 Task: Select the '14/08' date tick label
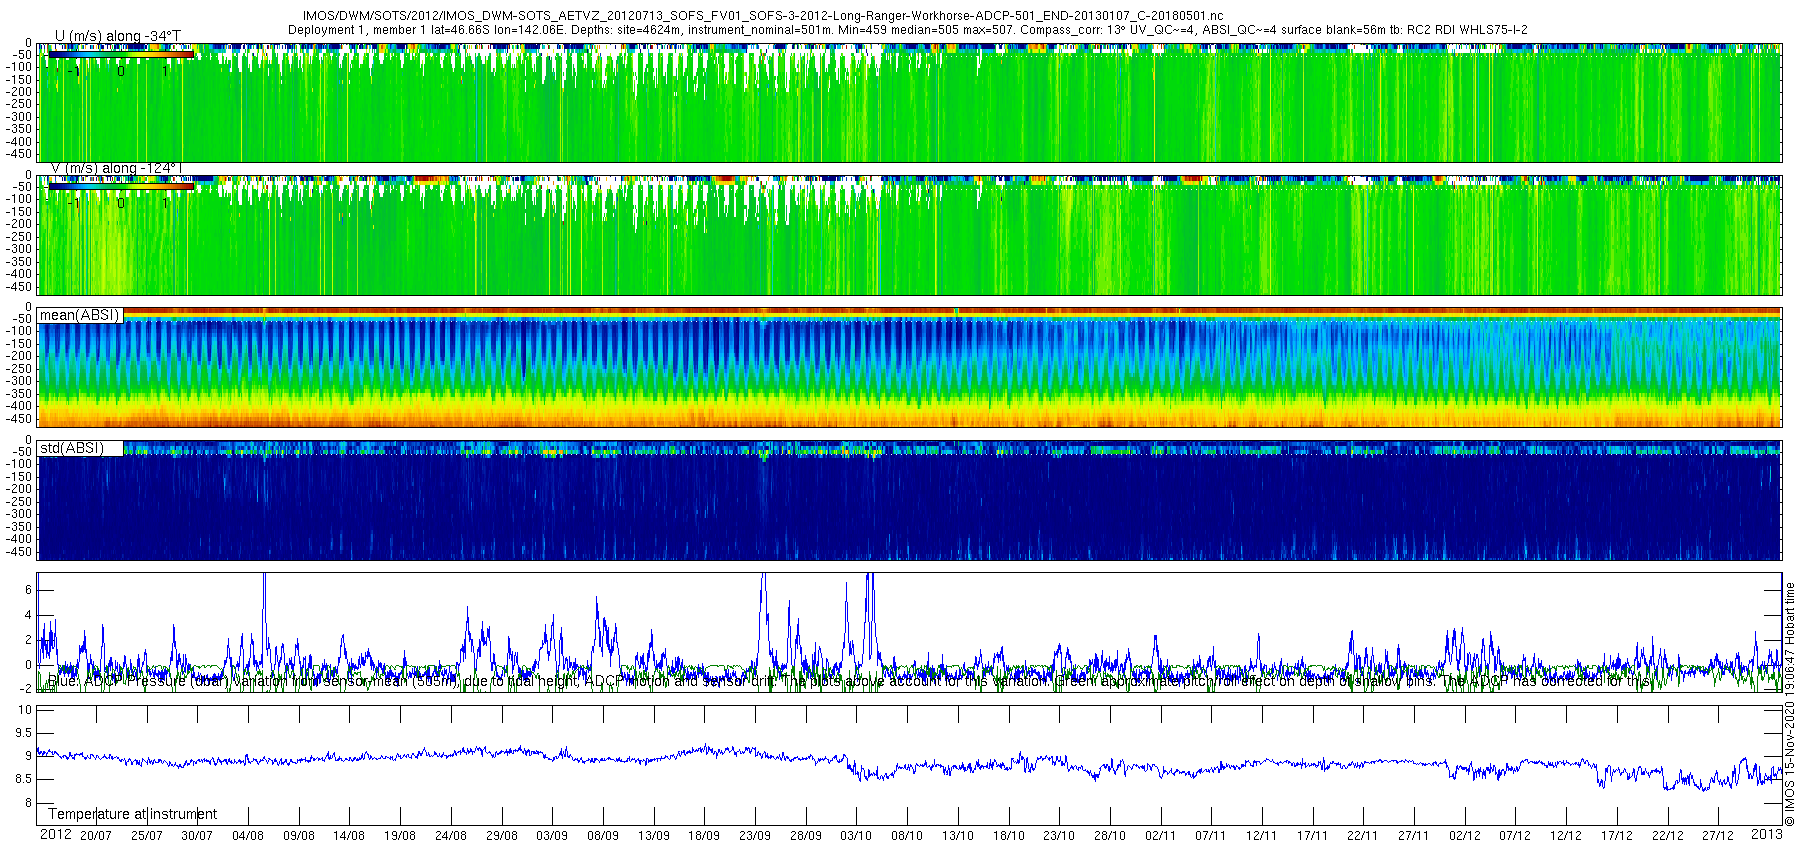(x=349, y=836)
